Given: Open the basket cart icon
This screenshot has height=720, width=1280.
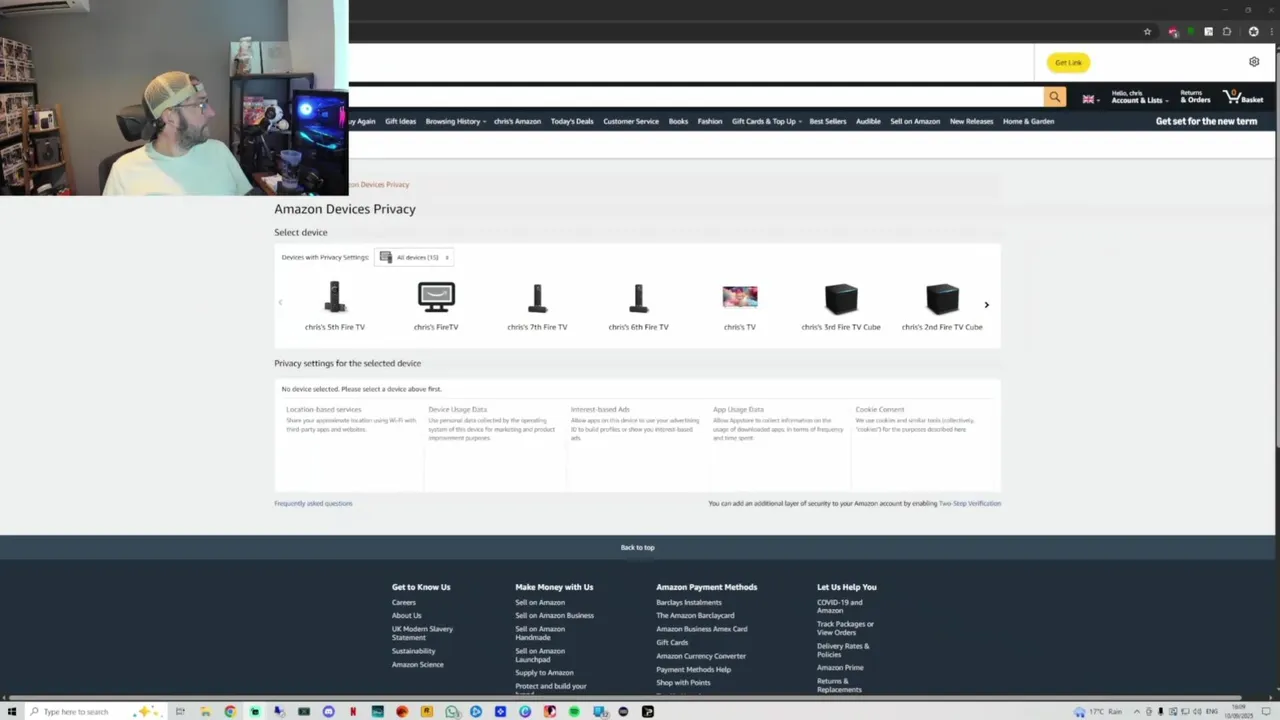Looking at the screenshot, I should (x=1244, y=97).
